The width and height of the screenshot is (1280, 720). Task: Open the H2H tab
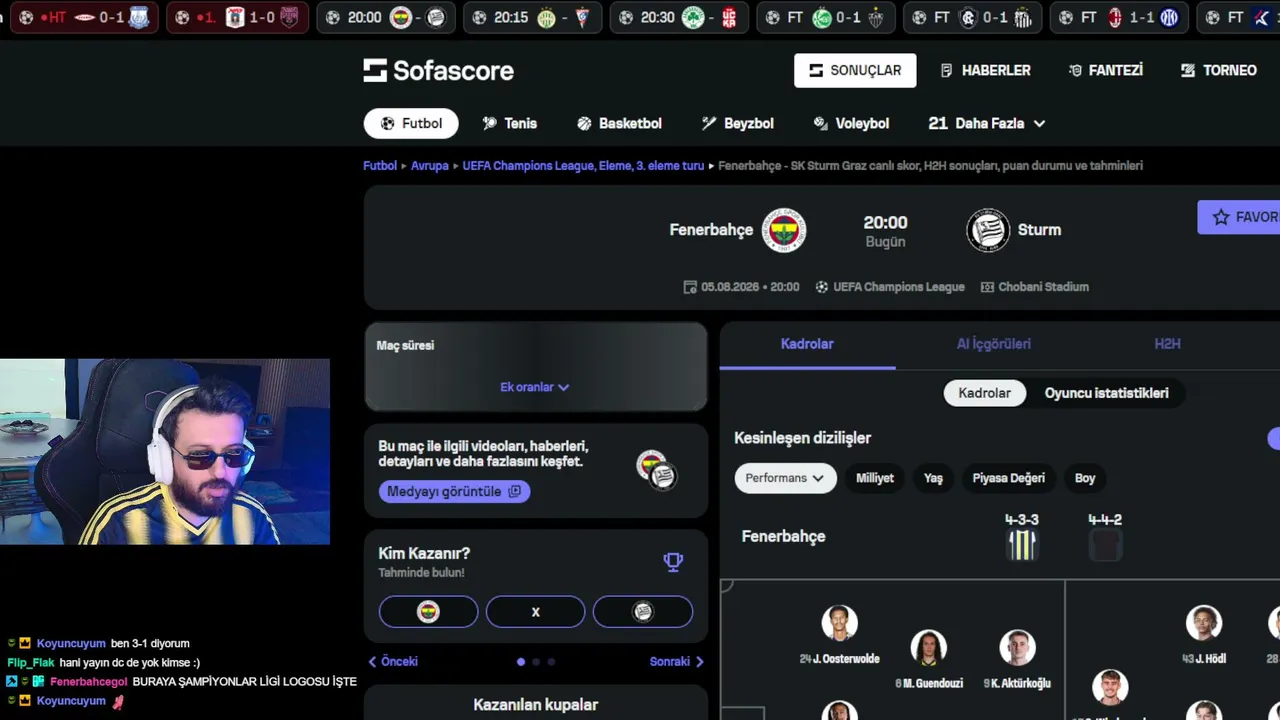(x=1167, y=344)
